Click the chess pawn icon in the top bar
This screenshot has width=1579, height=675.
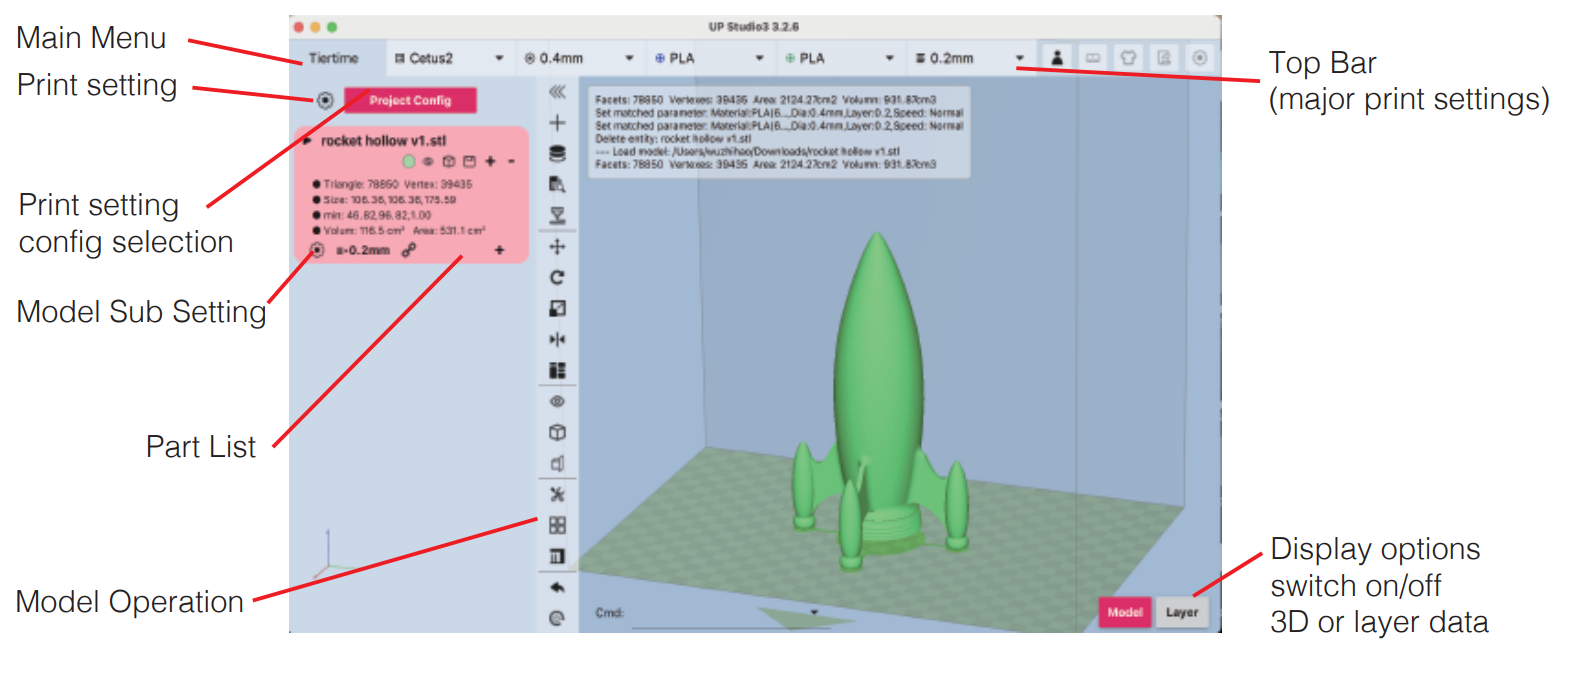click(1056, 58)
